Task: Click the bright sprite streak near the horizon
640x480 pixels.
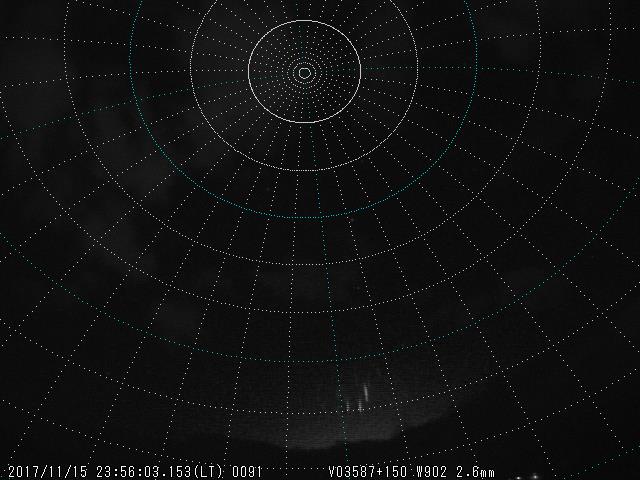Action: tap(366, 392)
